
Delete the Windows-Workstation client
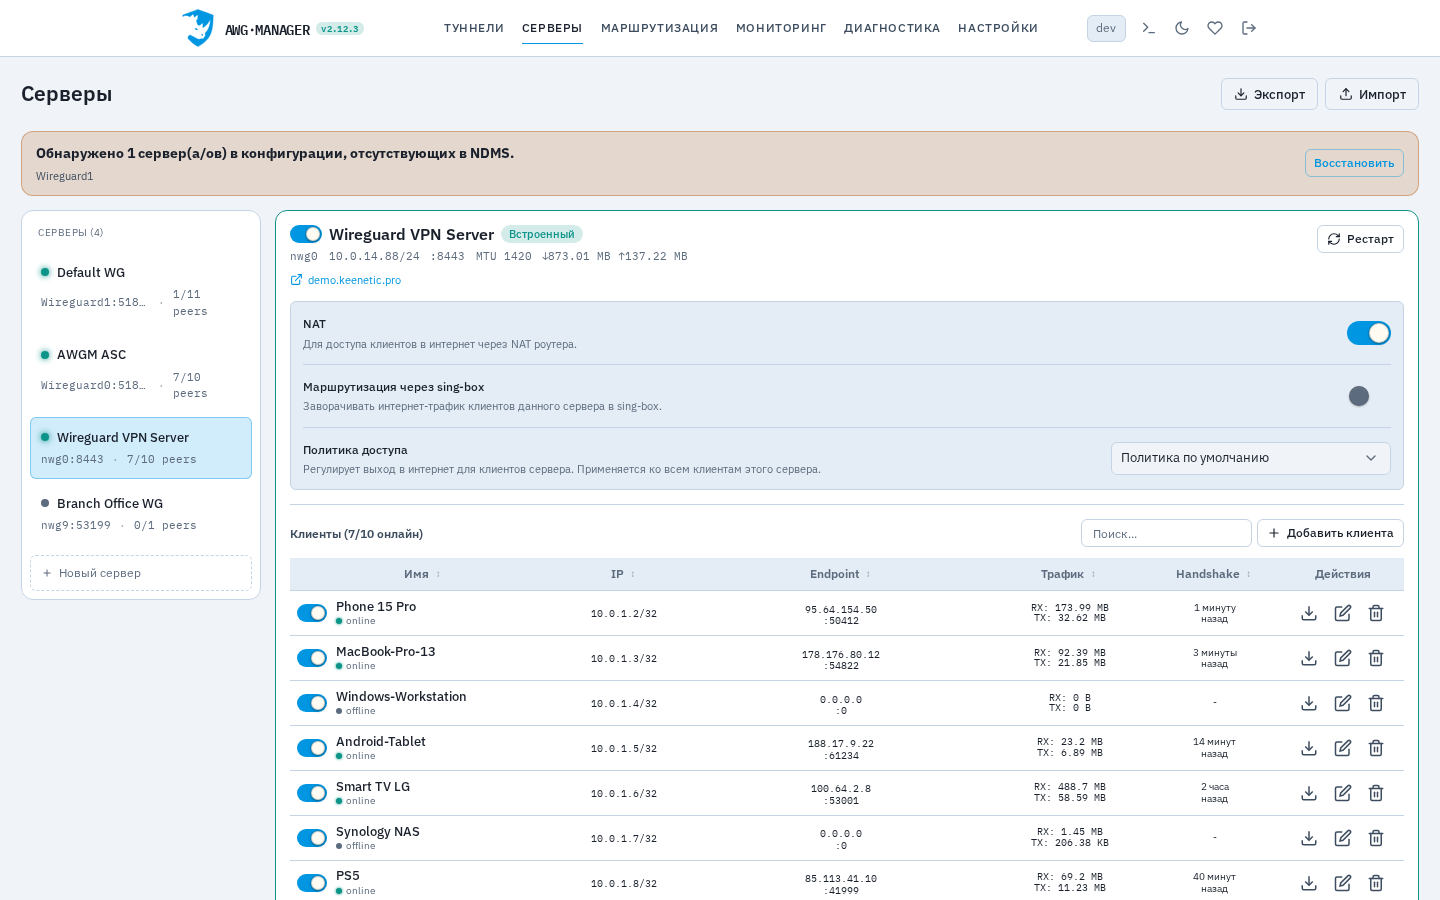[1376, 703]
